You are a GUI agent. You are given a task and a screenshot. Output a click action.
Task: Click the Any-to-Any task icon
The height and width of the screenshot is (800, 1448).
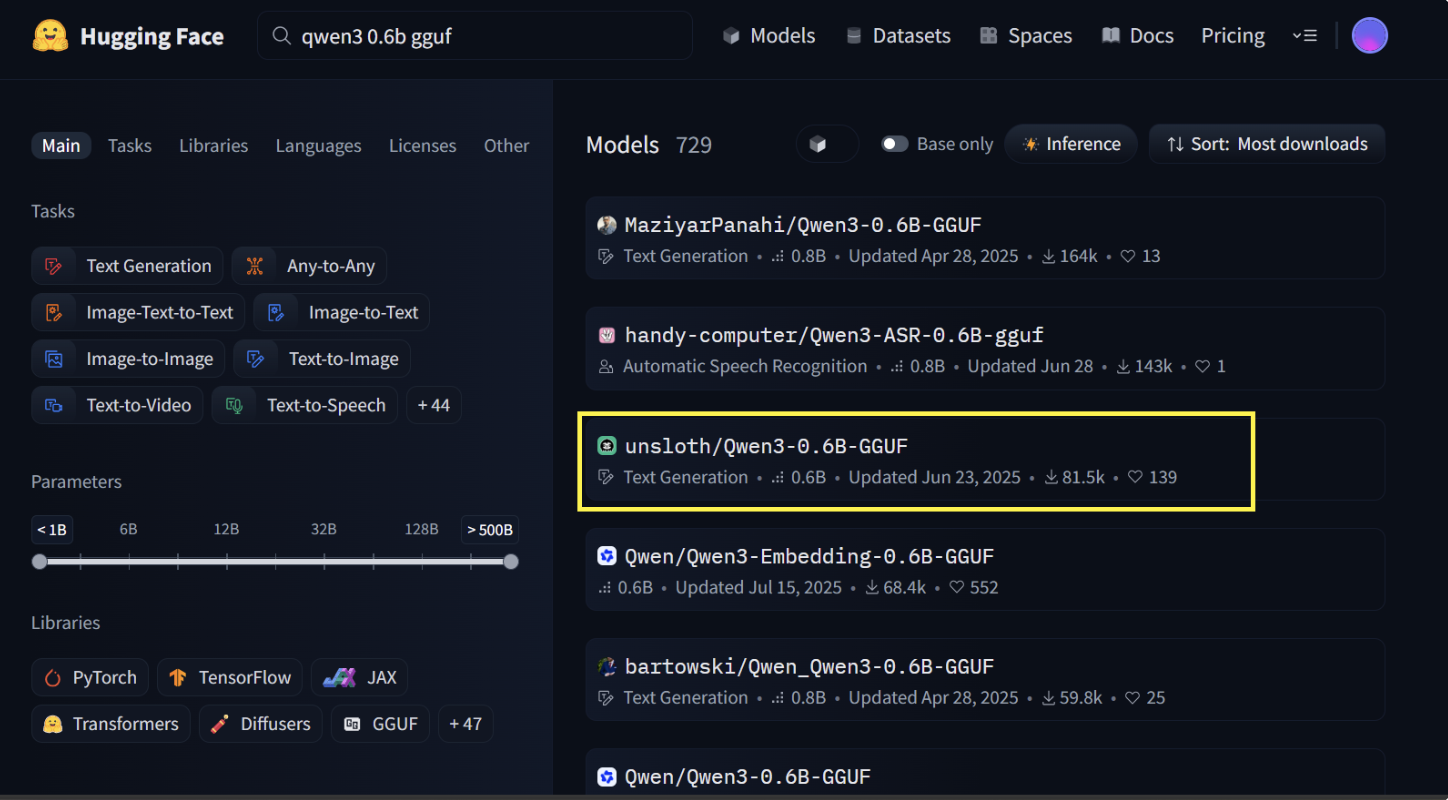255,266
